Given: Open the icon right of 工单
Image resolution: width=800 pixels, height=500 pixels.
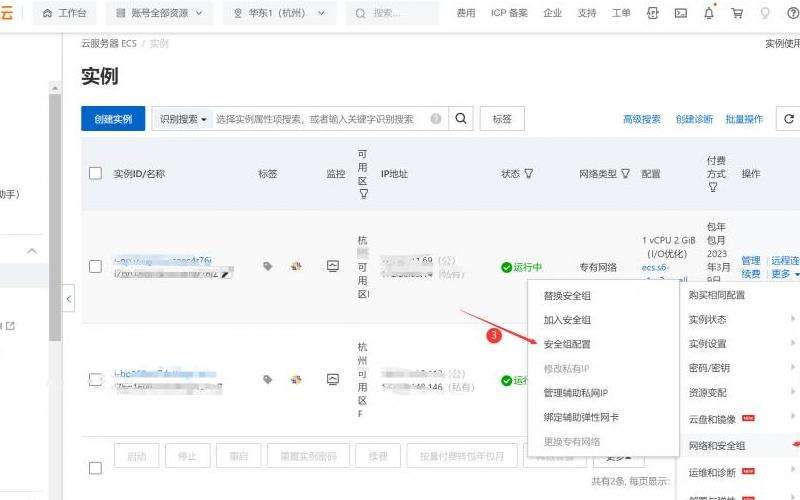Looking at the screenshot, I should pyautogui.click(x=653, y=13).
